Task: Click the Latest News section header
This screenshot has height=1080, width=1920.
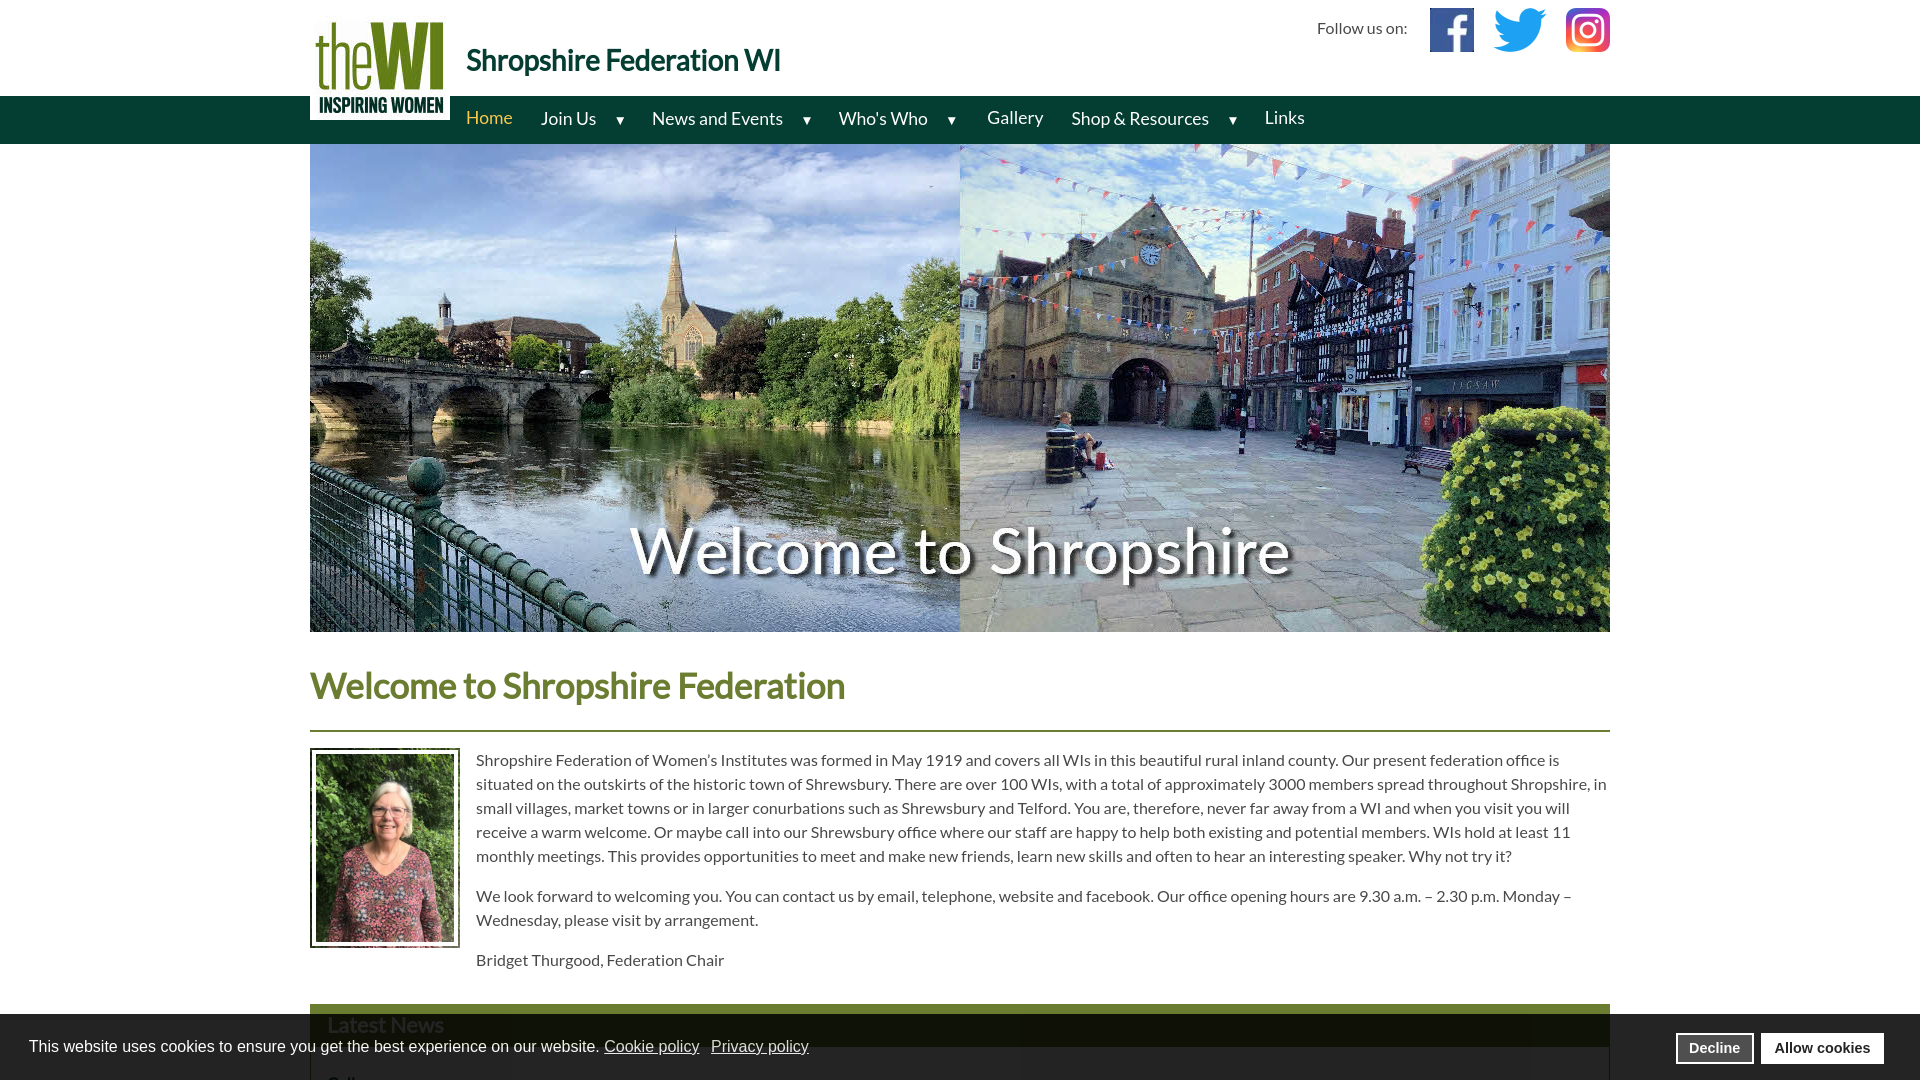Action: (x=960, y=1025)
